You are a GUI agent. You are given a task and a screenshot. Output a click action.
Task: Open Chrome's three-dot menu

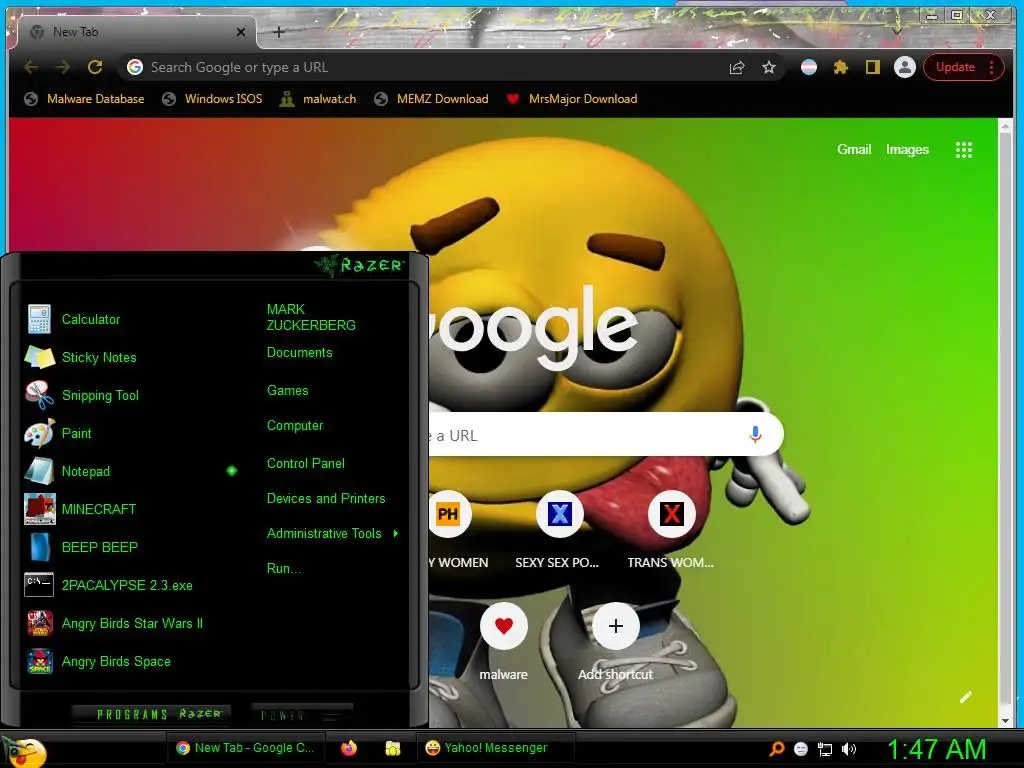tap(991, 67)
